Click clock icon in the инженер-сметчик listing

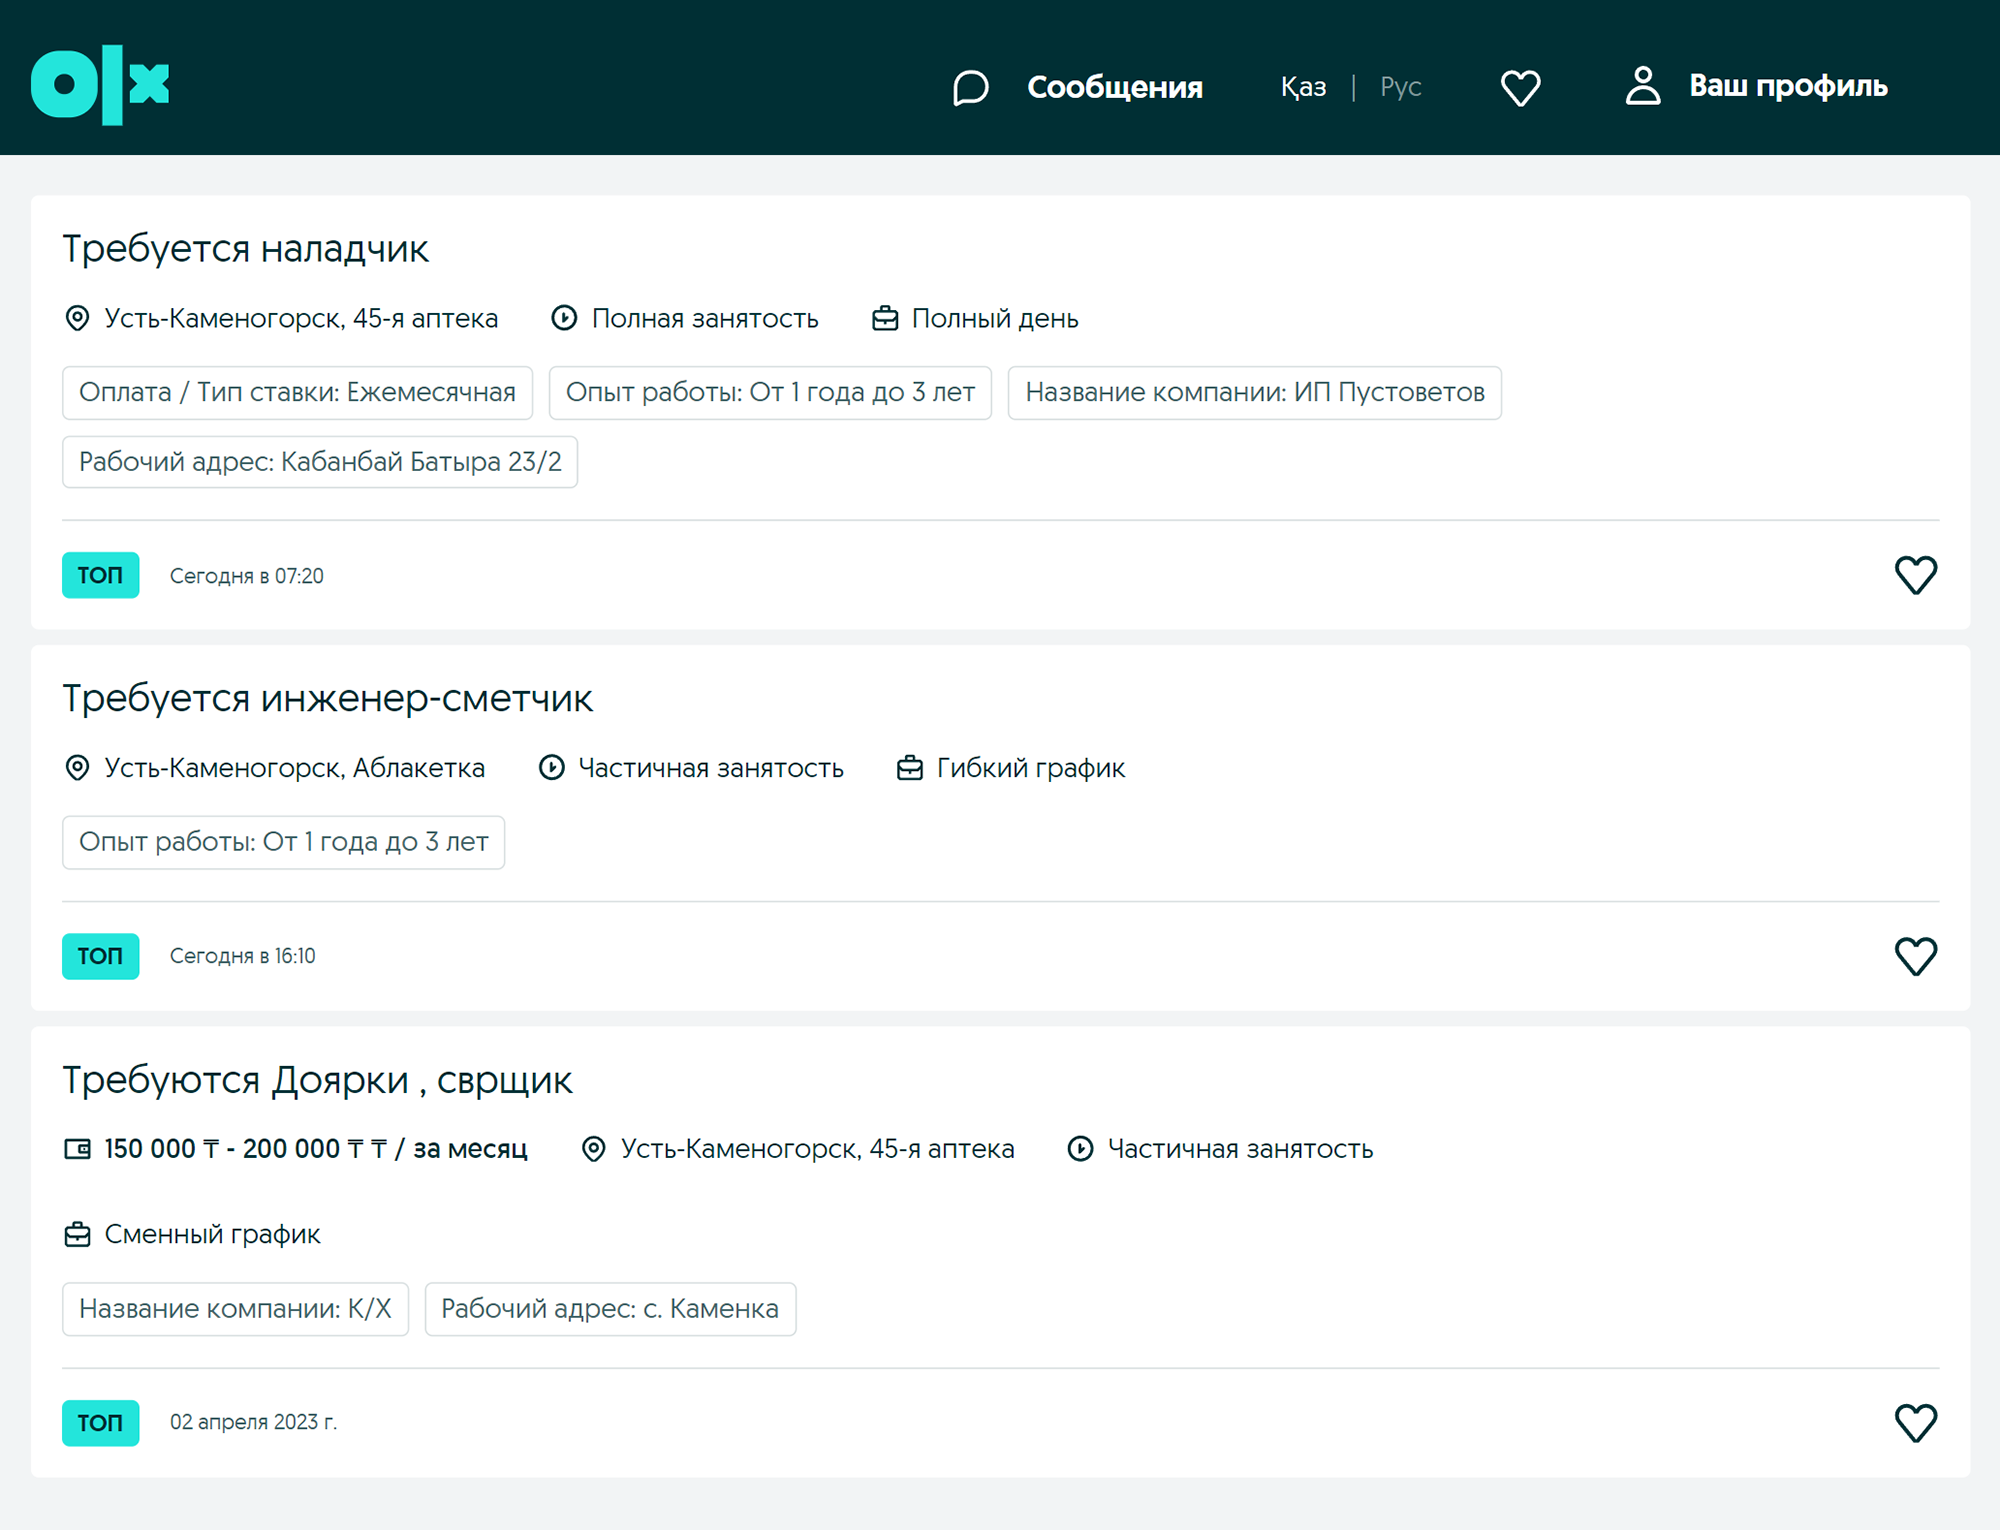(x=551, y=768)
